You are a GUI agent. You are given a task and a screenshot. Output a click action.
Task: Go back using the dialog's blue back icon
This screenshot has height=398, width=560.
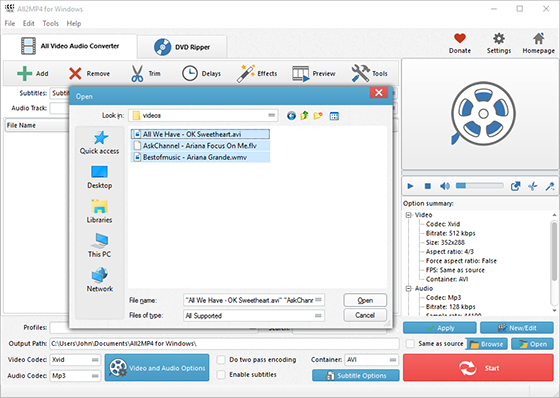[291, 116]
